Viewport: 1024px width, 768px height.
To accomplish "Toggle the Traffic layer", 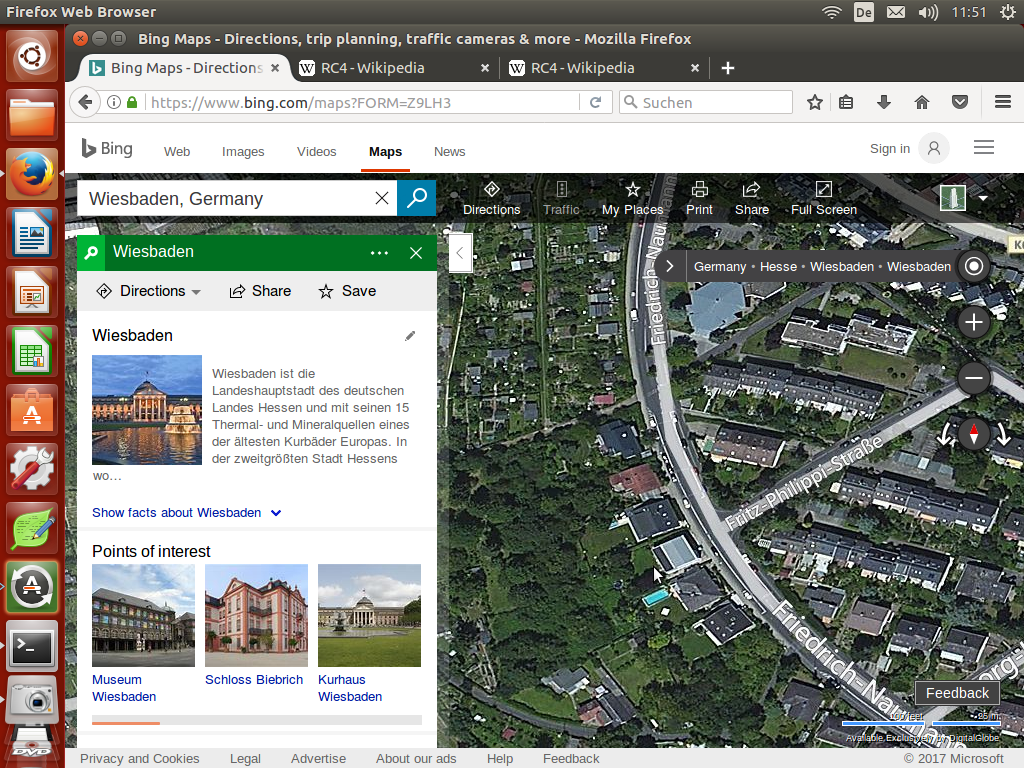I will point(561,199).
